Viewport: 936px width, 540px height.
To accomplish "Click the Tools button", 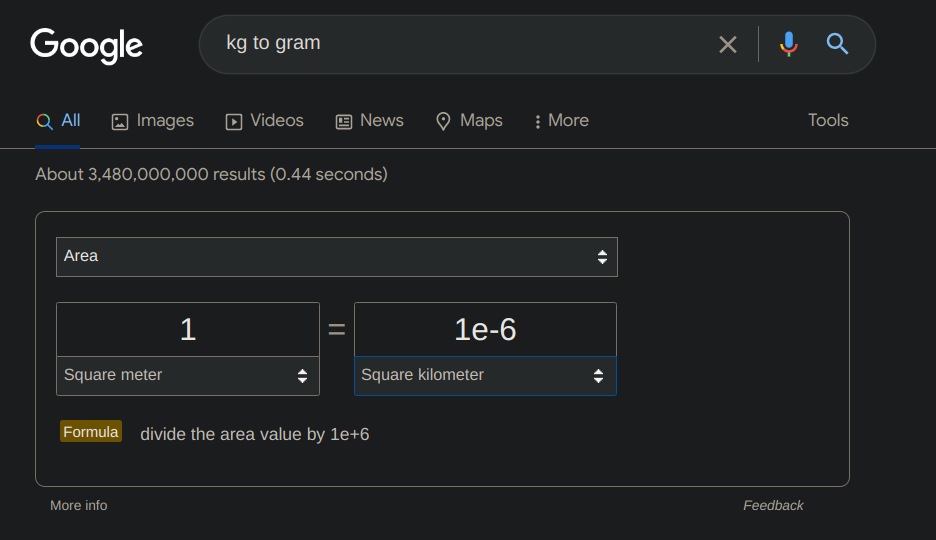I will (x=828, y=121).
